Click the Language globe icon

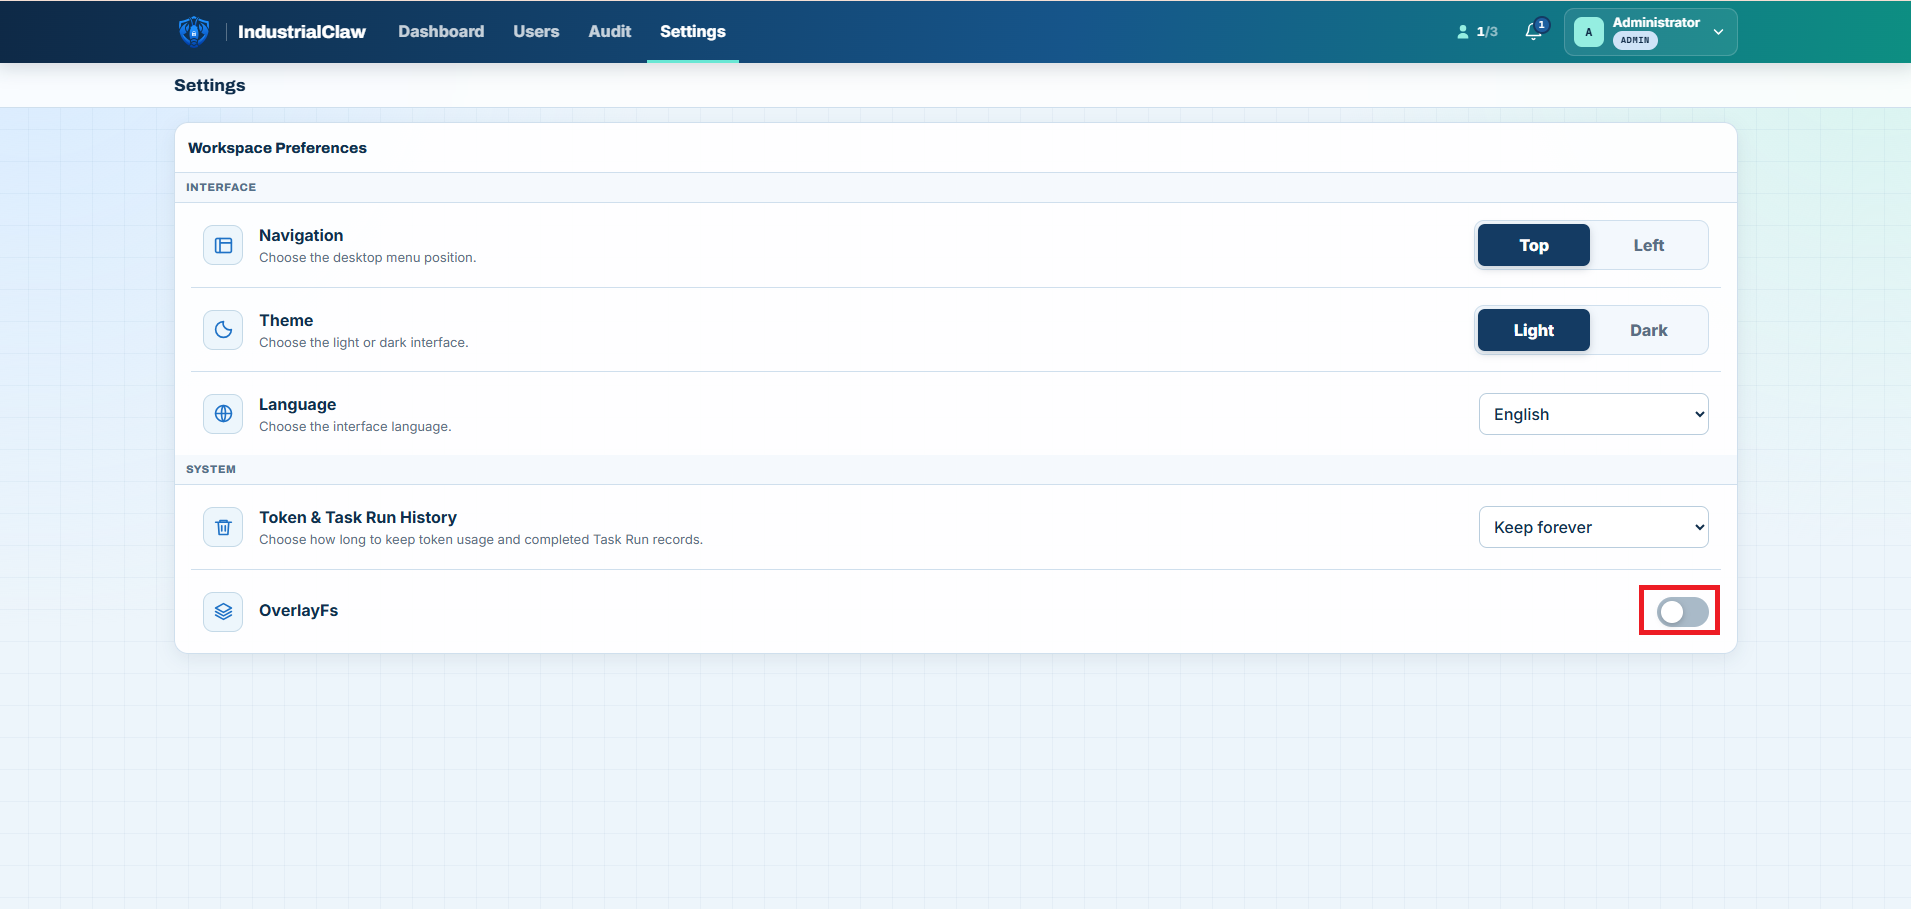click(x=223, y=414)
